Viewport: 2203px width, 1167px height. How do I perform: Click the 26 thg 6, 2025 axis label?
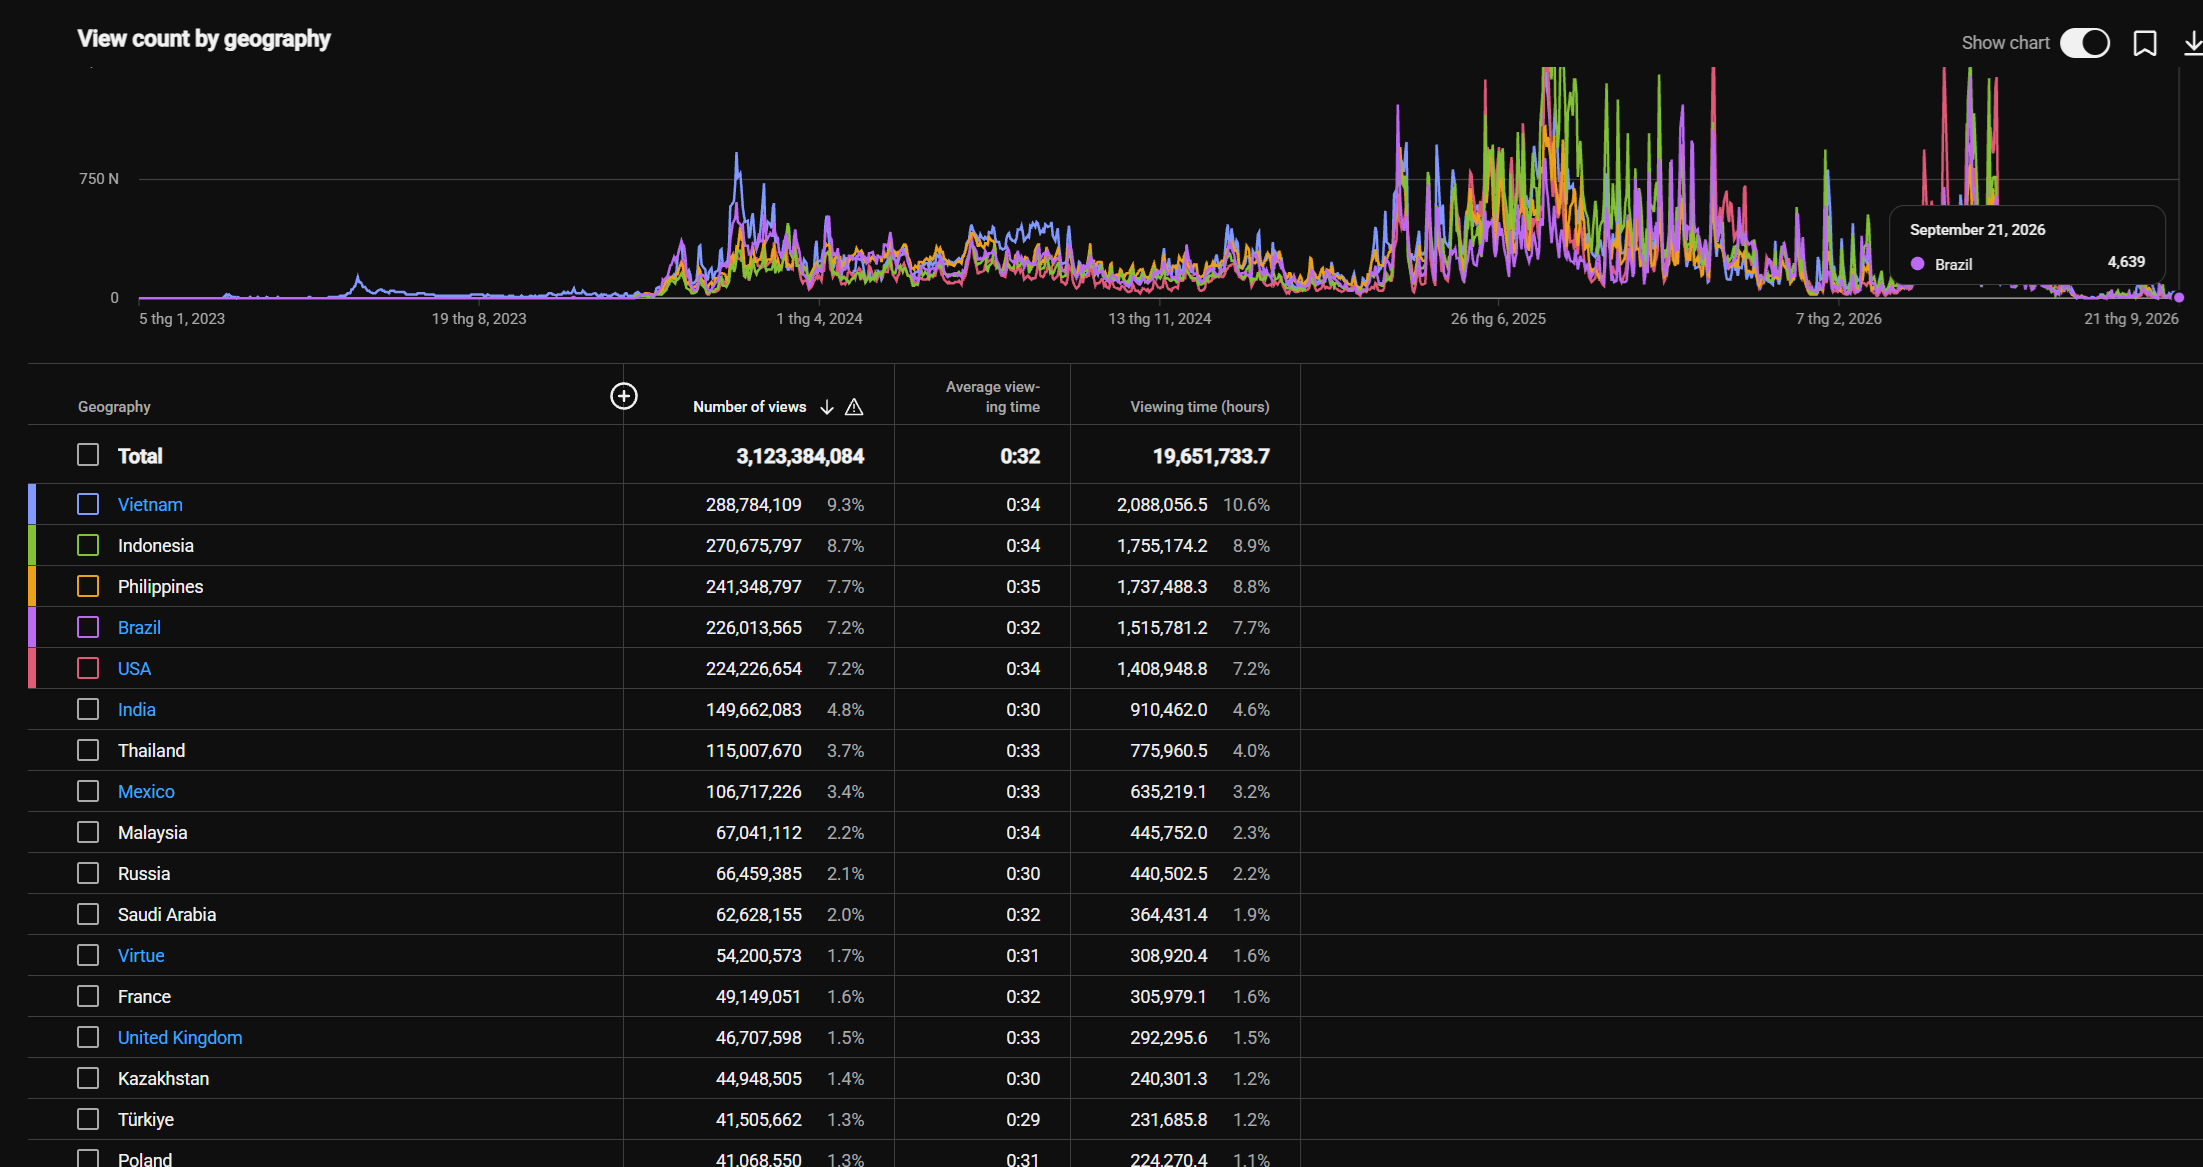pyautogui.click(x=1498, y=319)
